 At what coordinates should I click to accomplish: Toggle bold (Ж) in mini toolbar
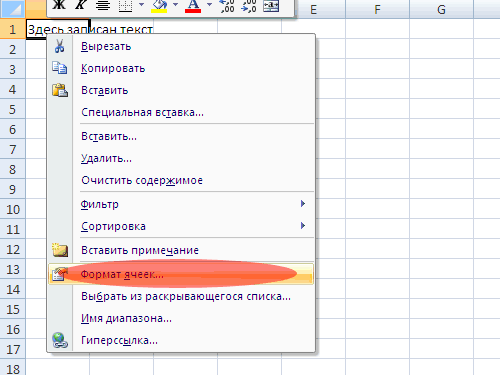coord(59,5)
